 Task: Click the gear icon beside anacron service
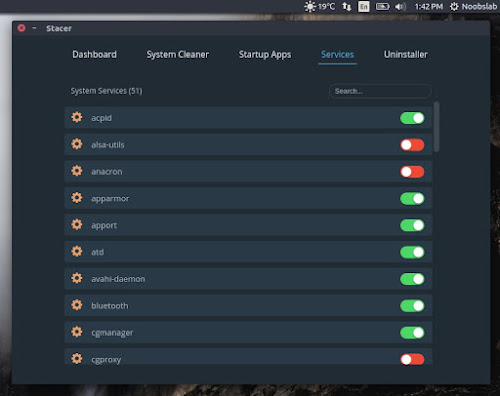77,171
